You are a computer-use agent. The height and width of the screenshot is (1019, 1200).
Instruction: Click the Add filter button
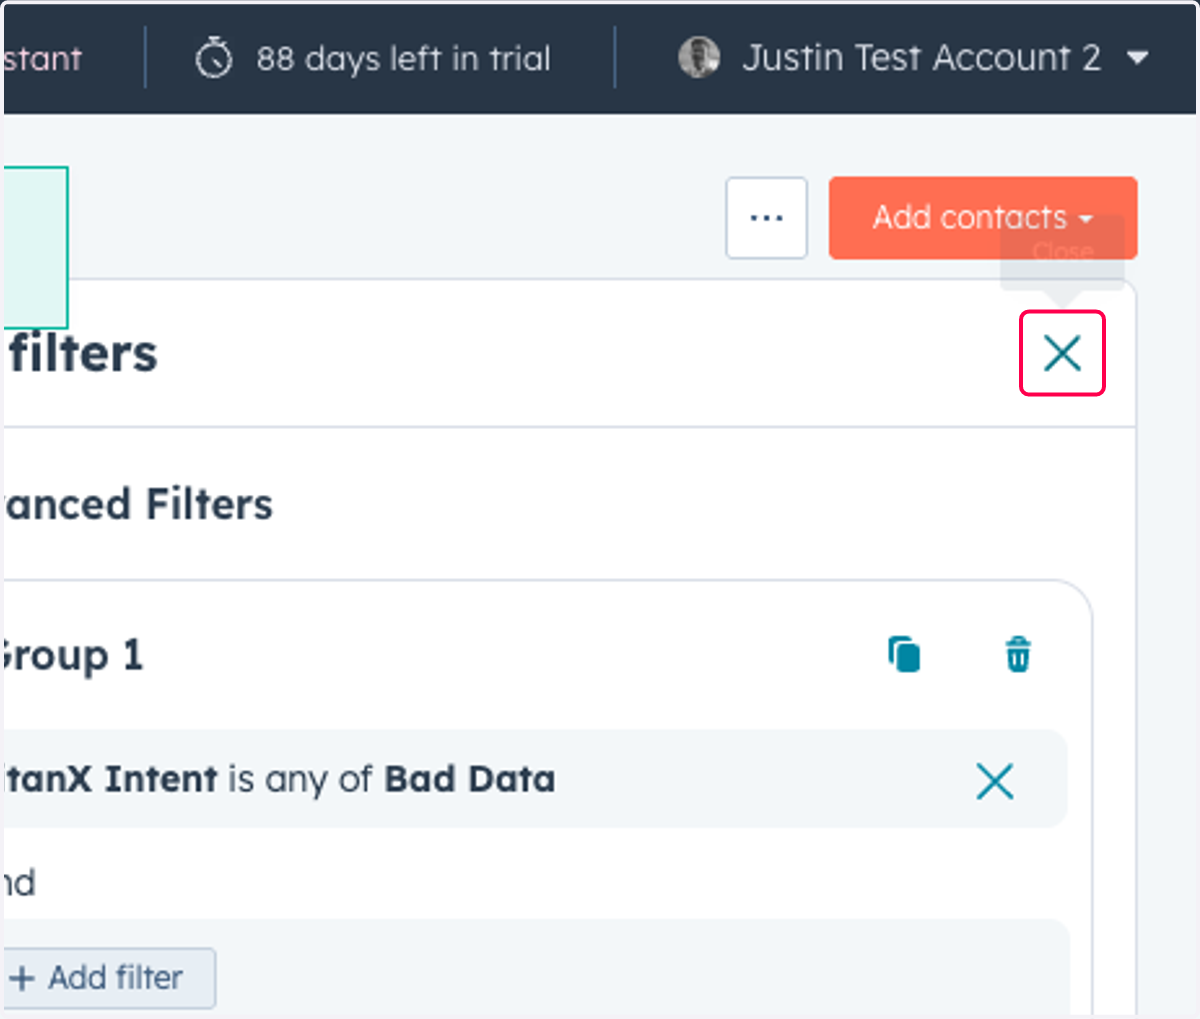pyautogui.click(x=109, y=977)
